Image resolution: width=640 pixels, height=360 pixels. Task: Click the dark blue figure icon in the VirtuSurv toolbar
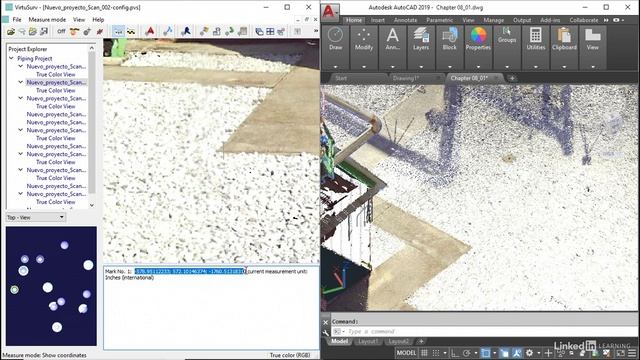186,31
